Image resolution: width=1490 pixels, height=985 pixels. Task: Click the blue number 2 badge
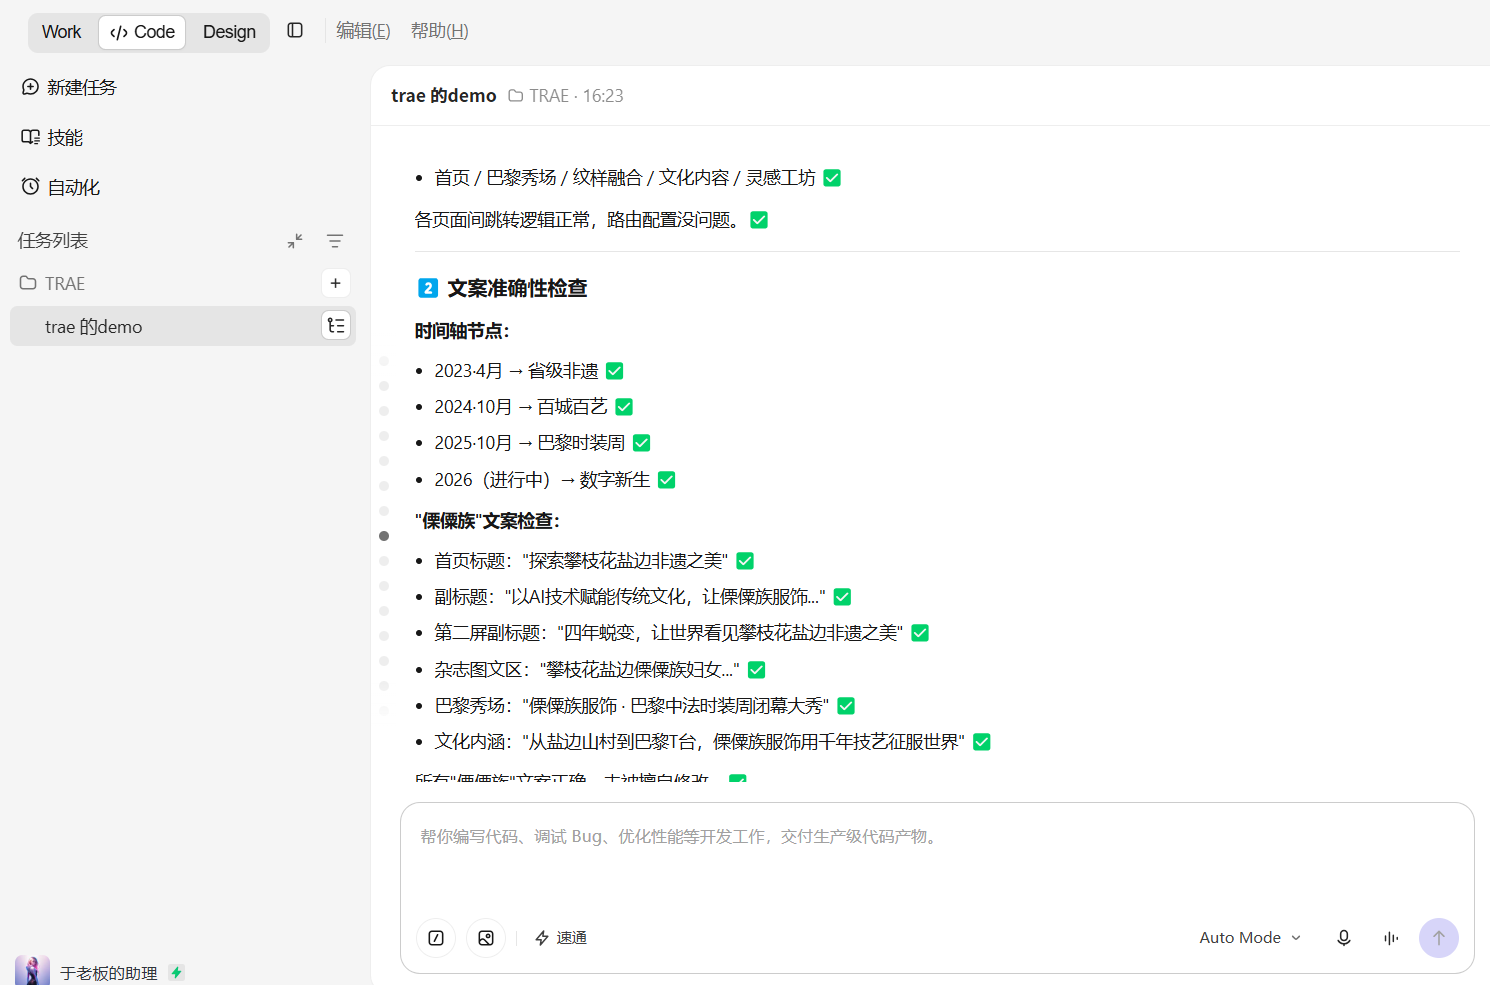click(x=428, y=288)
